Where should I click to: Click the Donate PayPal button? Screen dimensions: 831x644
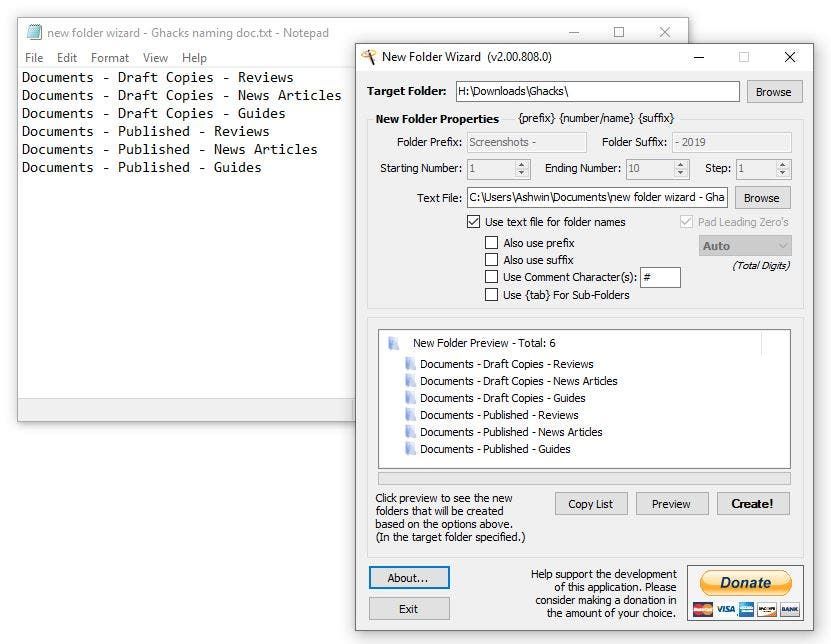[x=746, y=583]
